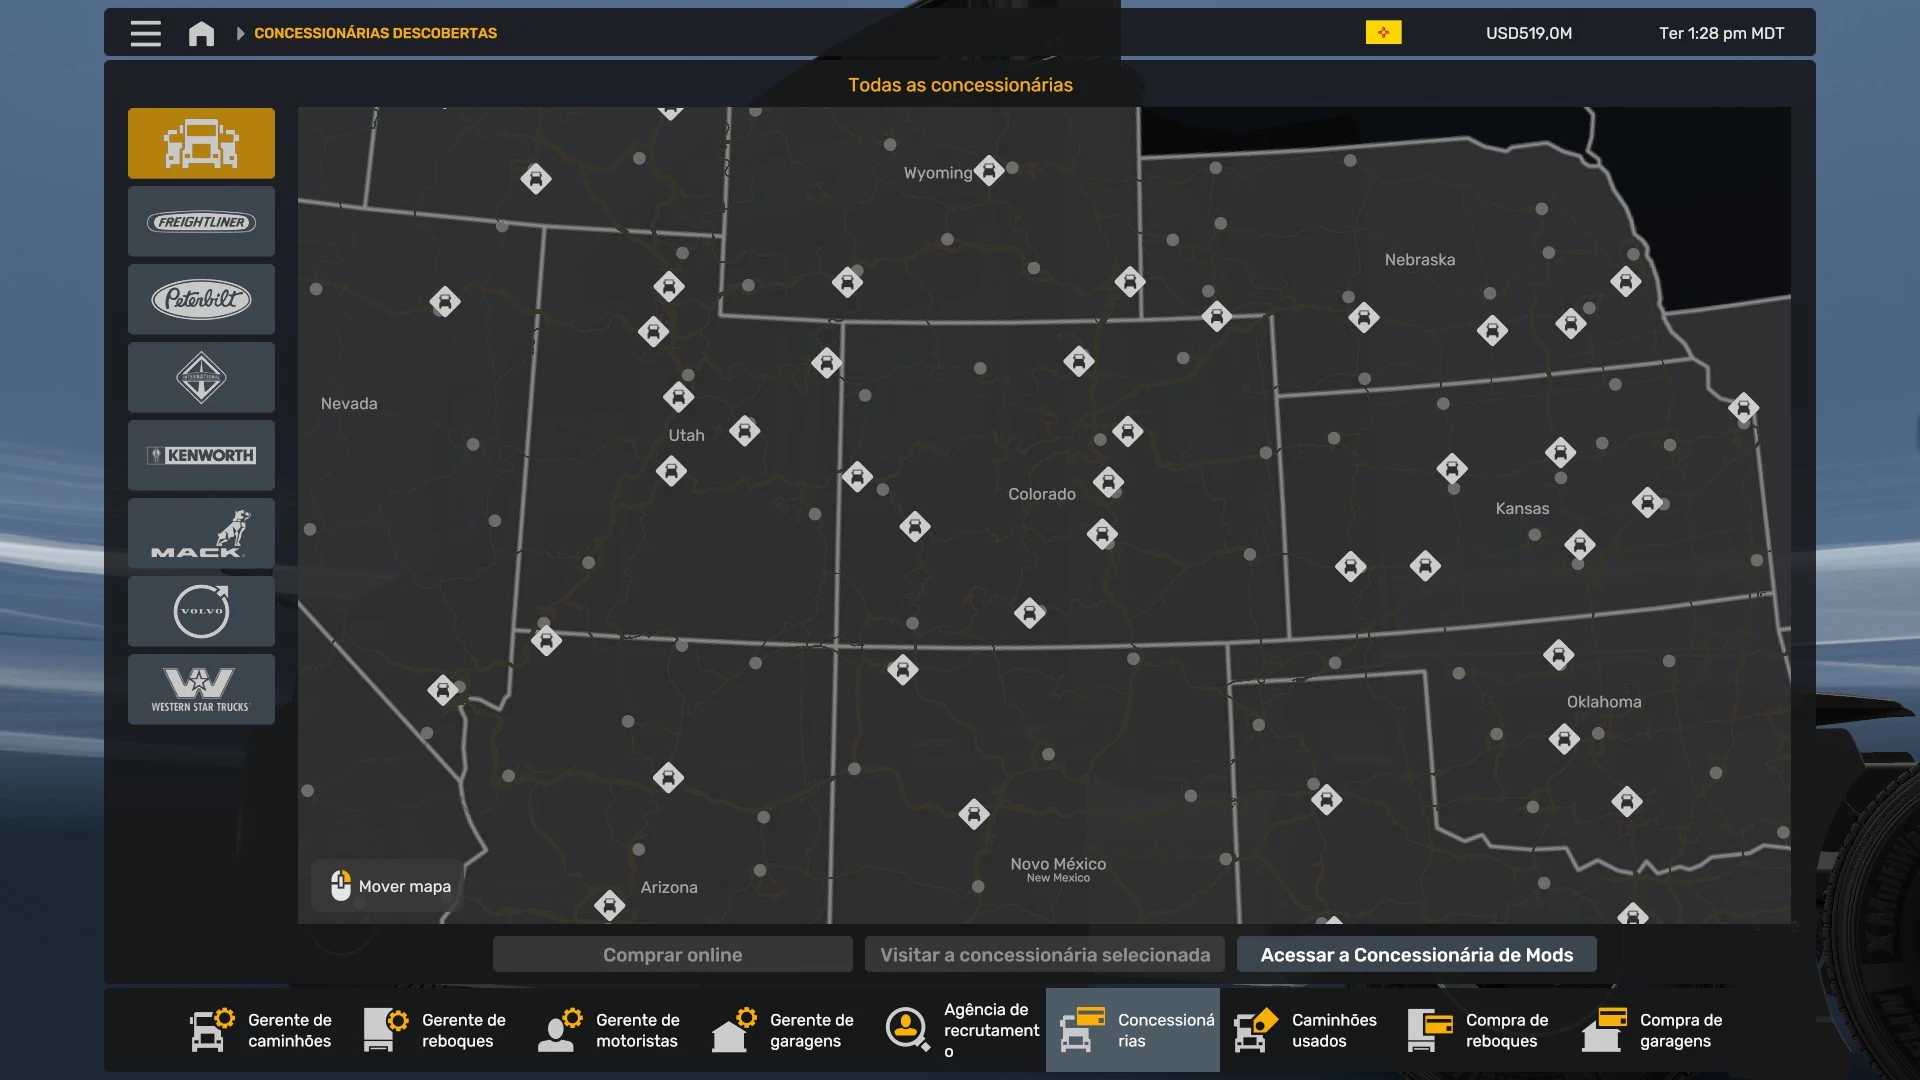Filter dealers by Freightliner brand
Screen dimensions: 1920x1080
201,222
